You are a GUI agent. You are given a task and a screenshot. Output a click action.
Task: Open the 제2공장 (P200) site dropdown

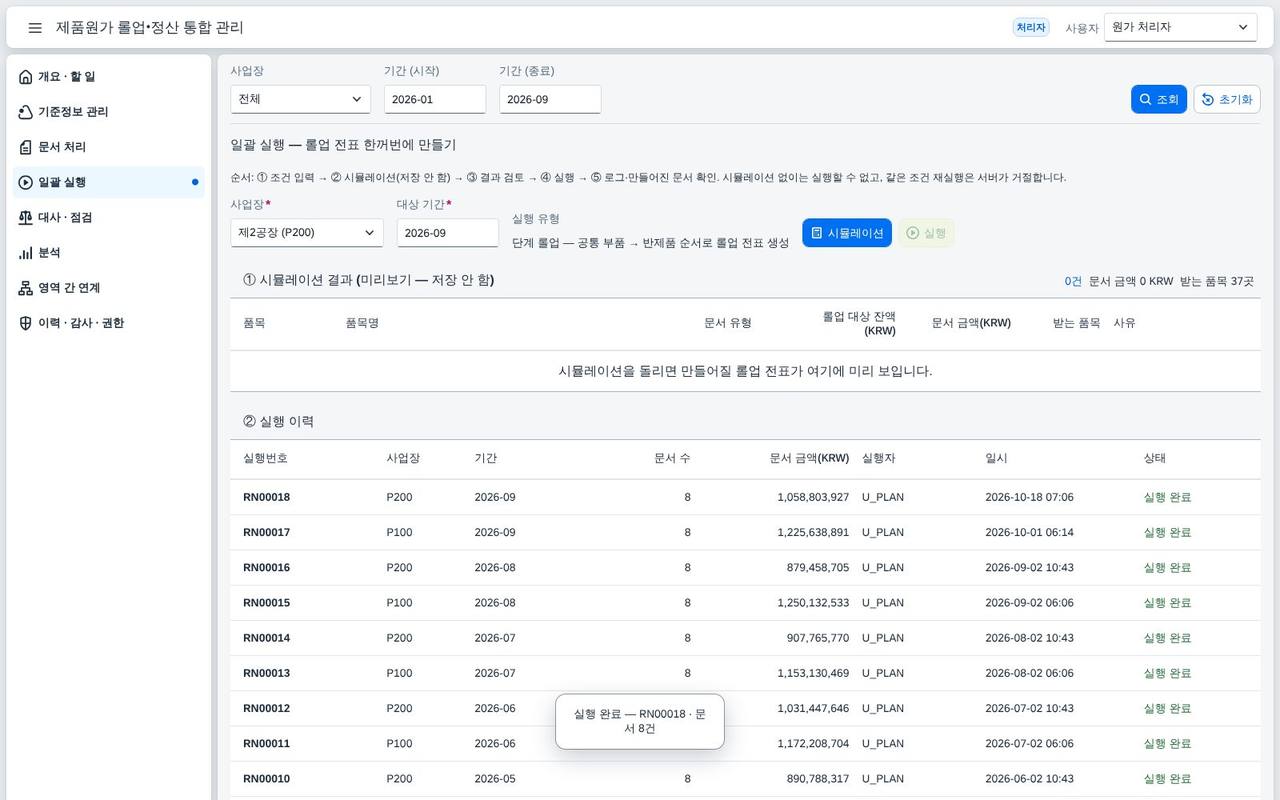307,233
